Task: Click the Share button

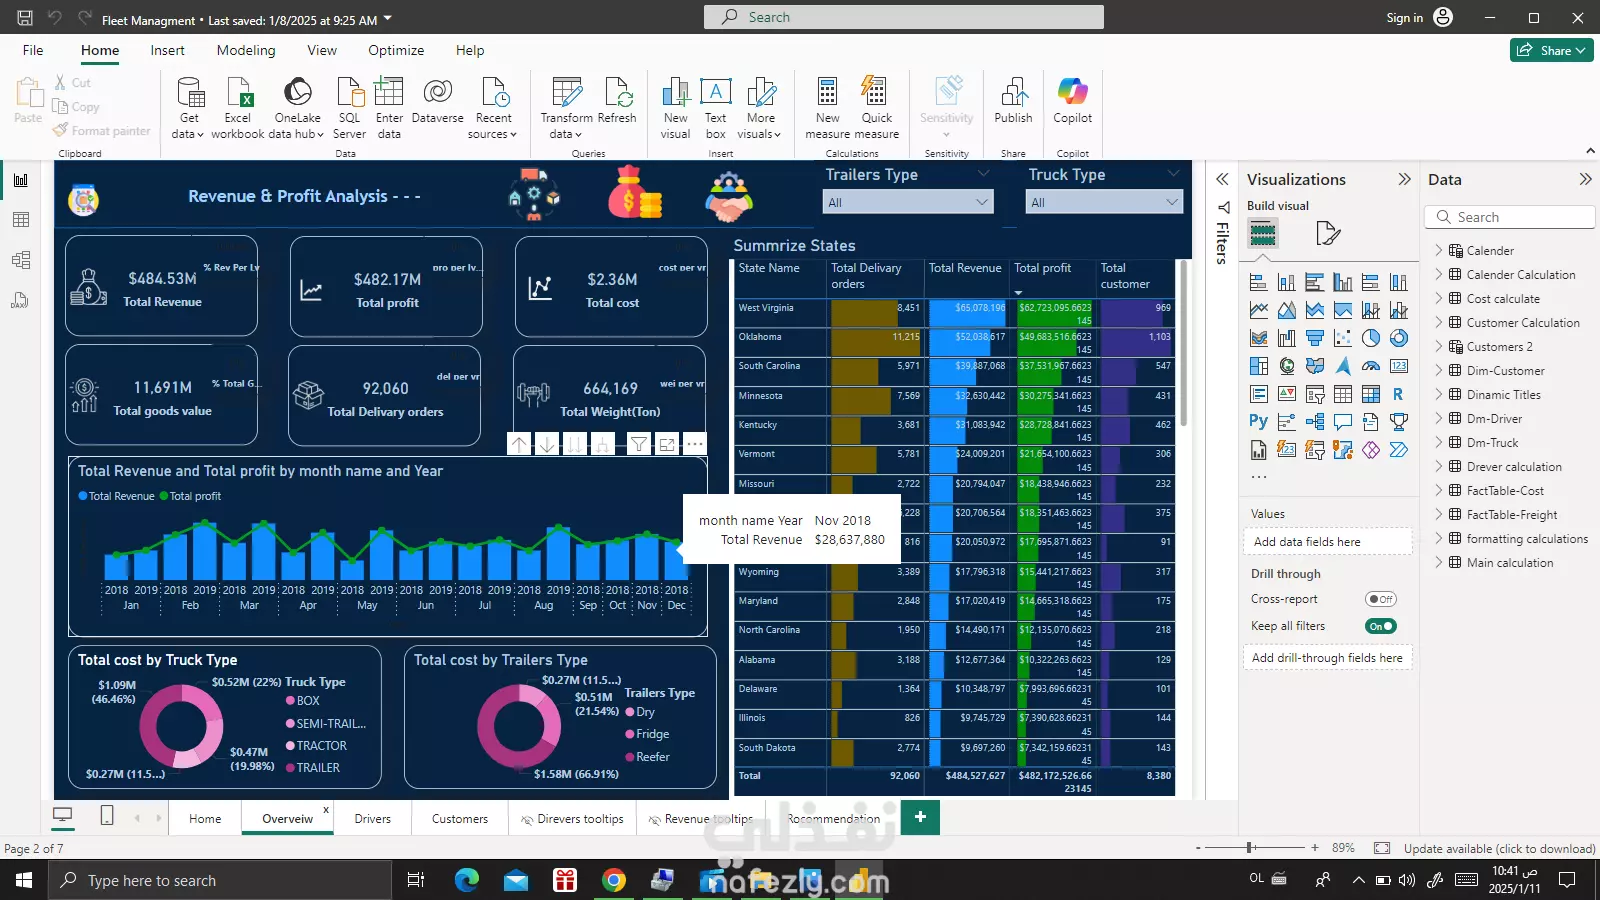Action: 1551,50
